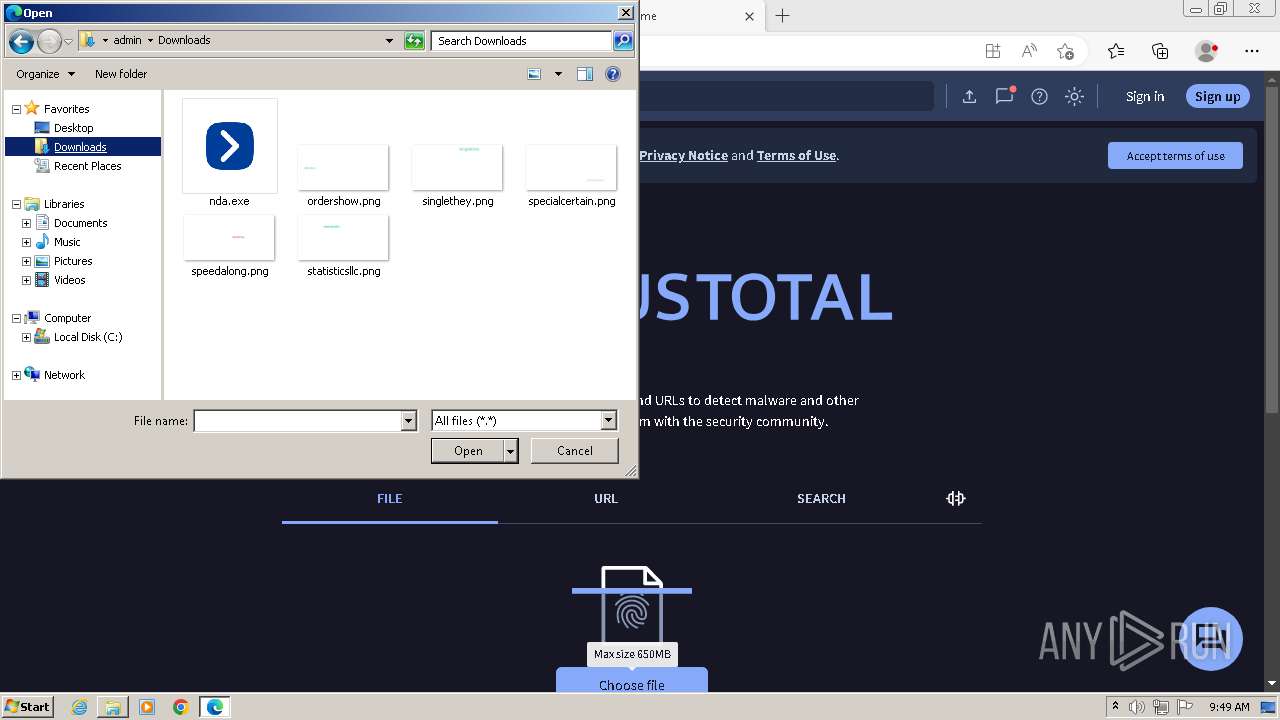Open Edge profile avatar
The height and width of the screenshot is (720, 1280).
pyautogui.click(x=1206, y=51)
